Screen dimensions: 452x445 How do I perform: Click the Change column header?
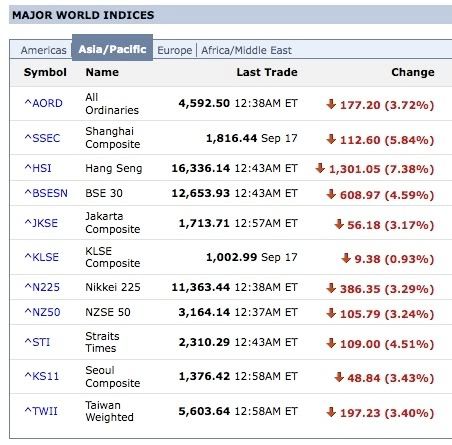tap(413, 72)
